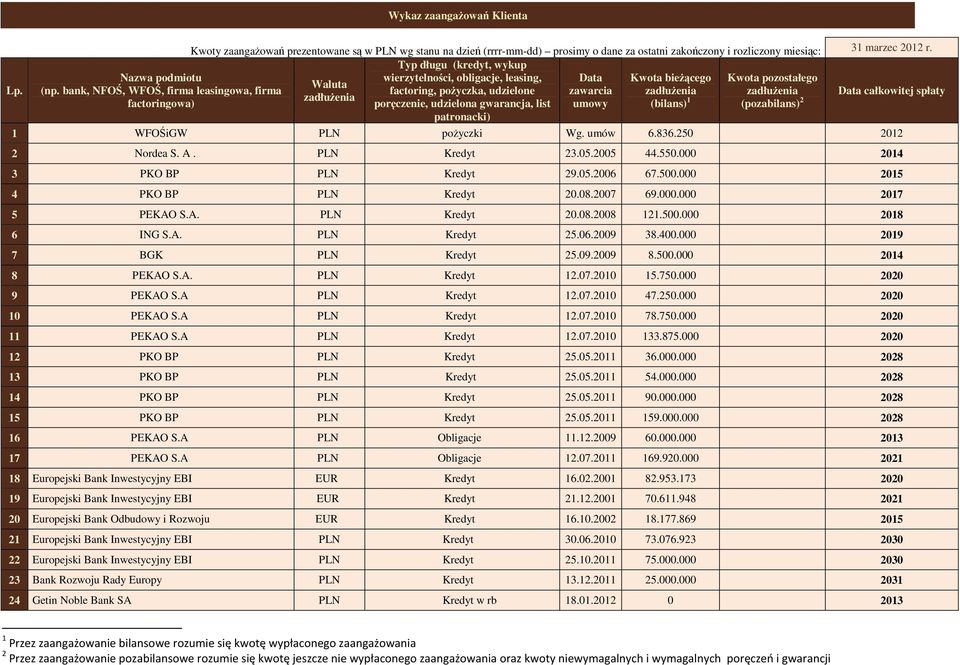960x665 pixels.
Task: Click the 'Waluta zadłużenia' column header
Action: pyautogui.click(x=329, y=91)
